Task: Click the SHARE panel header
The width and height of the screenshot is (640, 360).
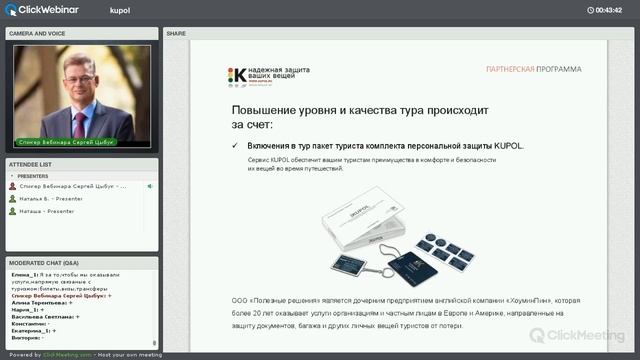Action: pyautogui.click(x=398, y=33)
